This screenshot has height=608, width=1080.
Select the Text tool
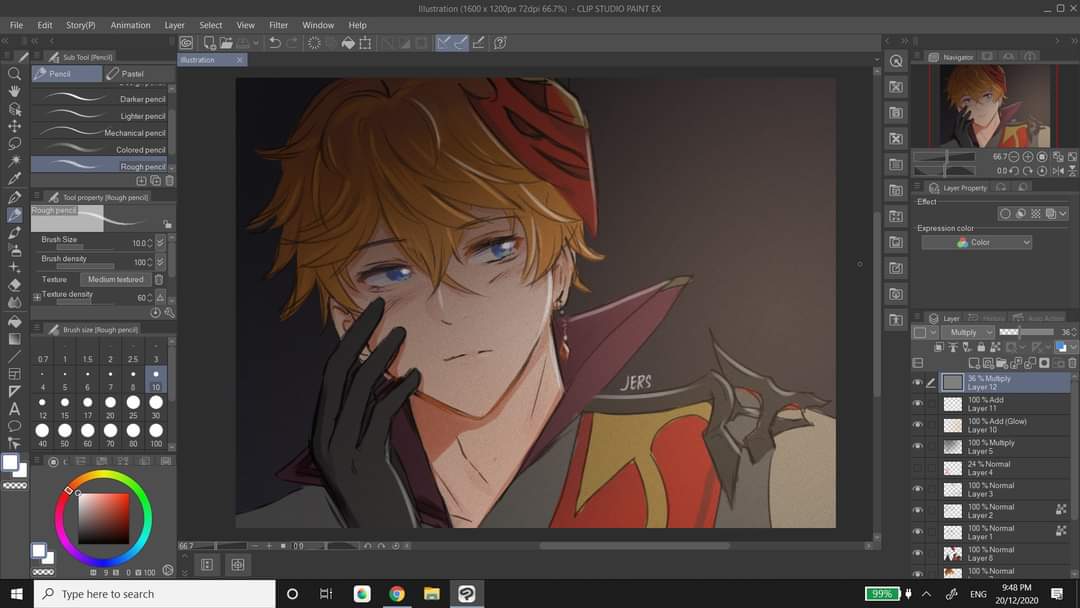click(14, 408)
